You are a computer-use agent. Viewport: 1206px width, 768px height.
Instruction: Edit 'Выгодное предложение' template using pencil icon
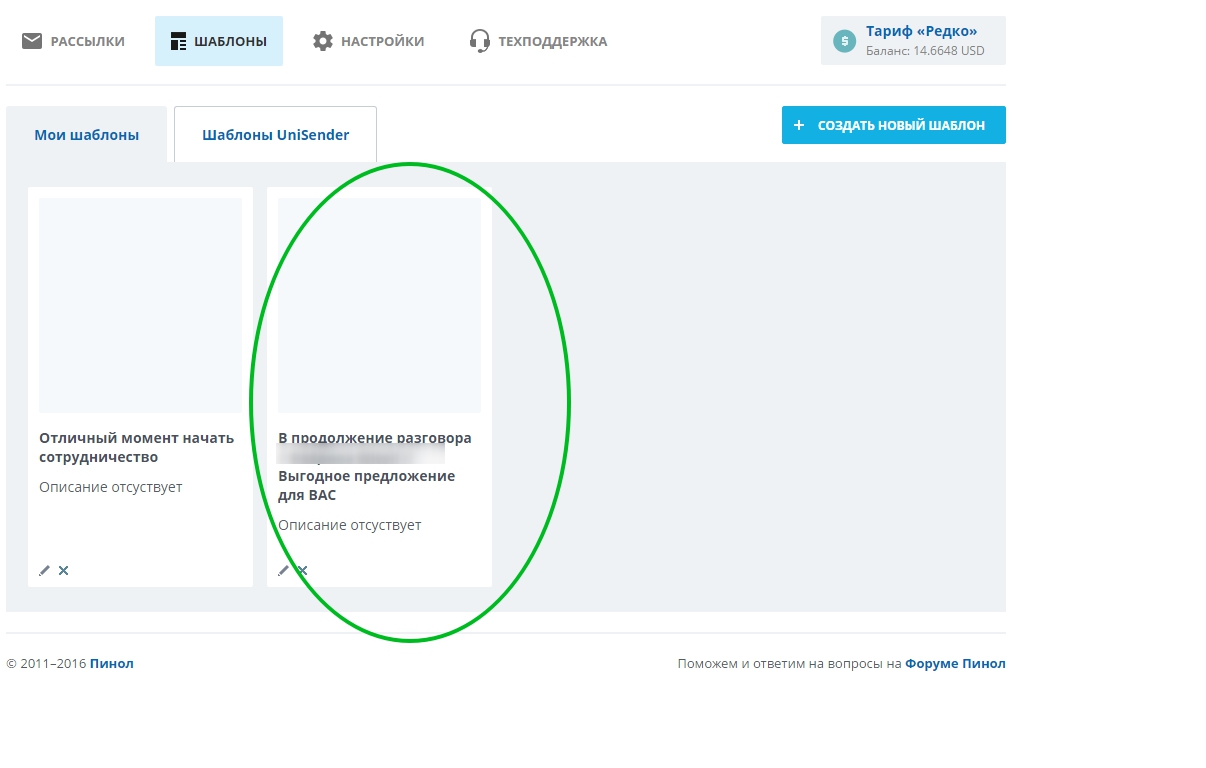click(x=283, y=571)
